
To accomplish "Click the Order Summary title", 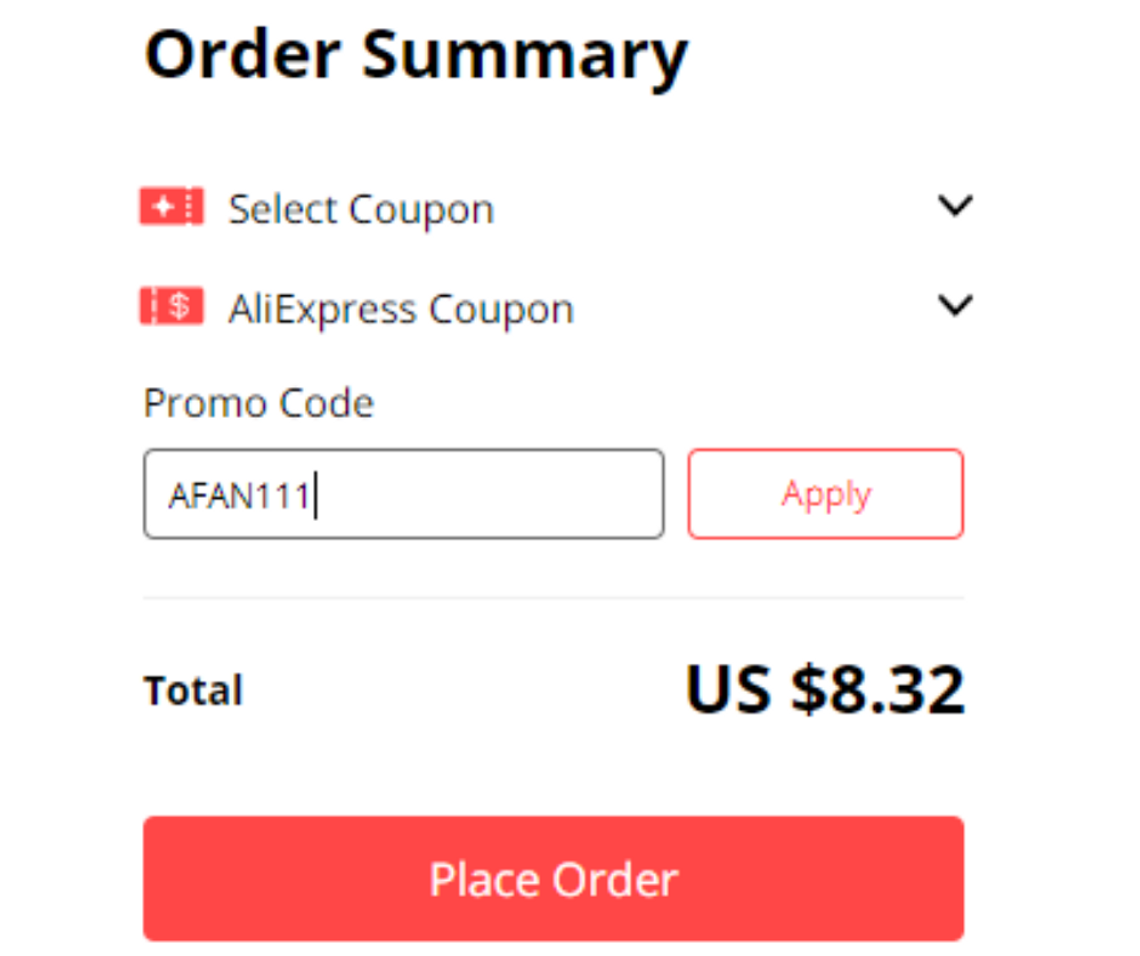I will [416, 53].
